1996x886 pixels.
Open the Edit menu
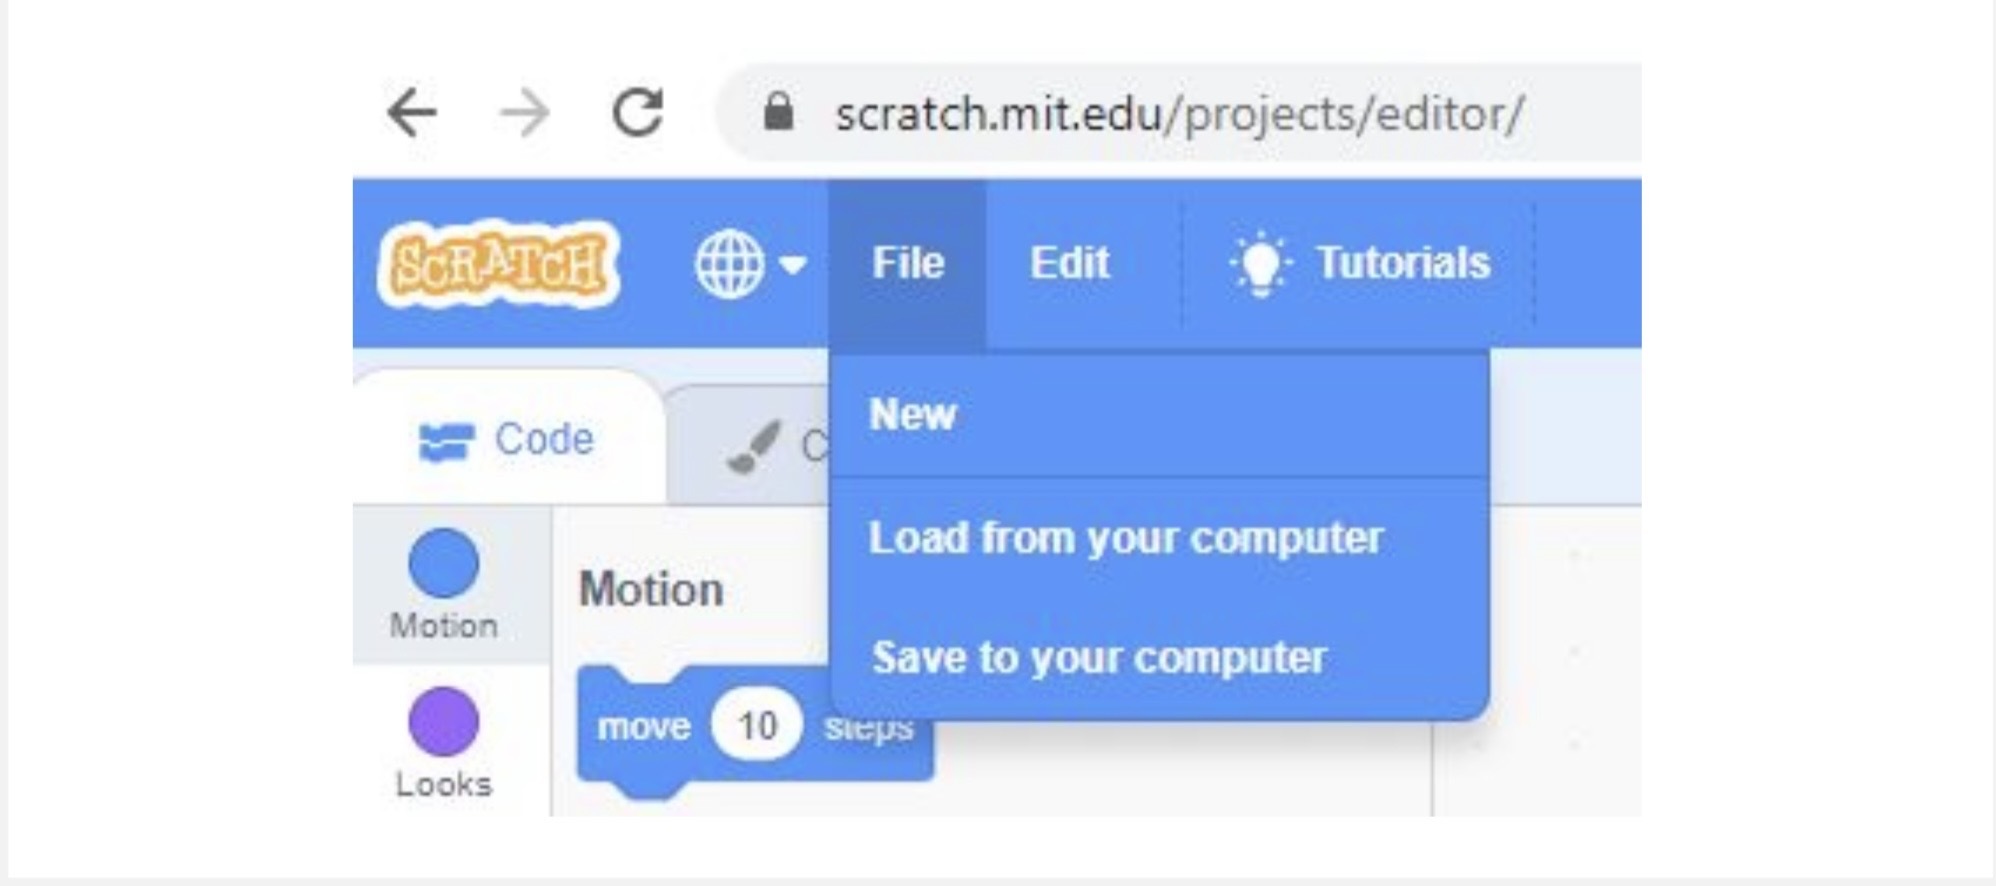1069,264
